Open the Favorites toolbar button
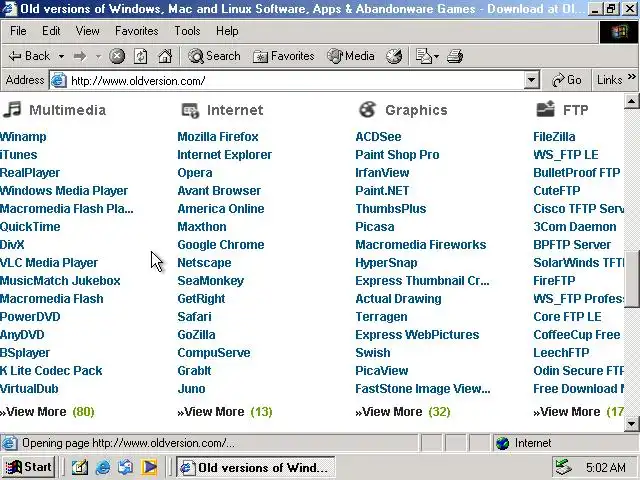The height and width of the screenshot is (480, 640). [x=284, y=56]
